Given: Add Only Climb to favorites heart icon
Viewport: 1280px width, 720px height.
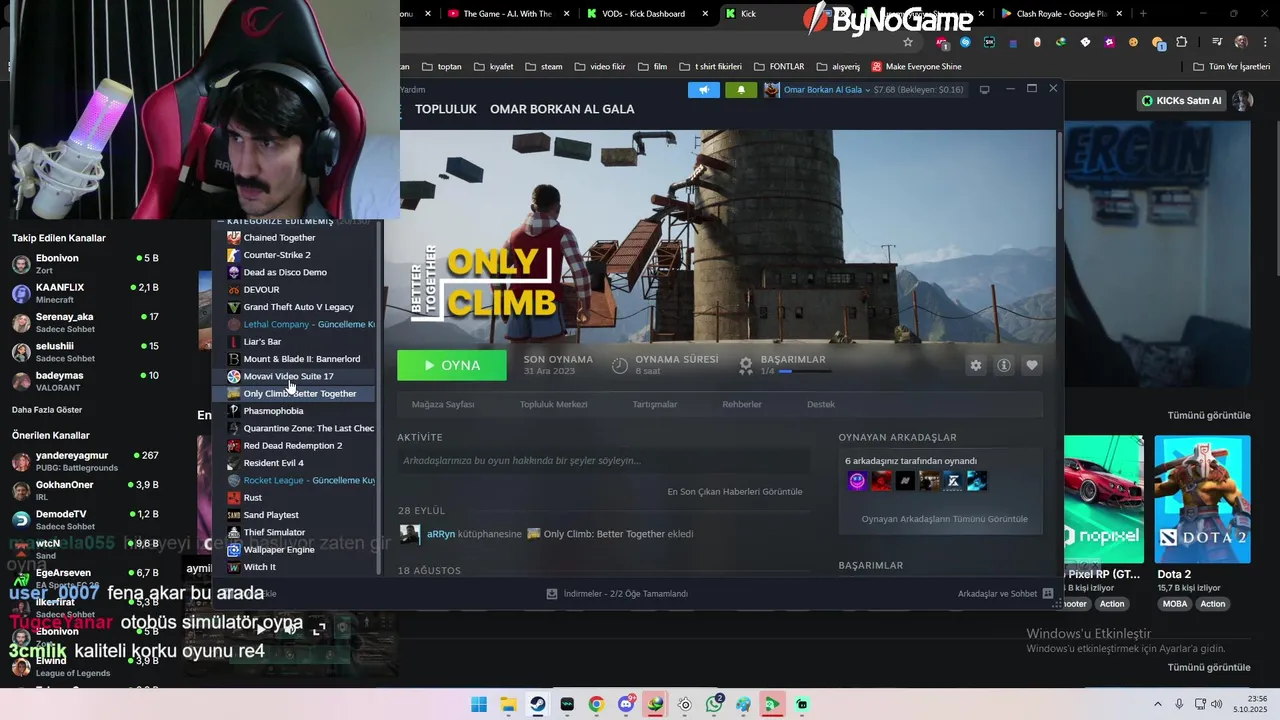Looking at the screenshot, I should 1032,365.
